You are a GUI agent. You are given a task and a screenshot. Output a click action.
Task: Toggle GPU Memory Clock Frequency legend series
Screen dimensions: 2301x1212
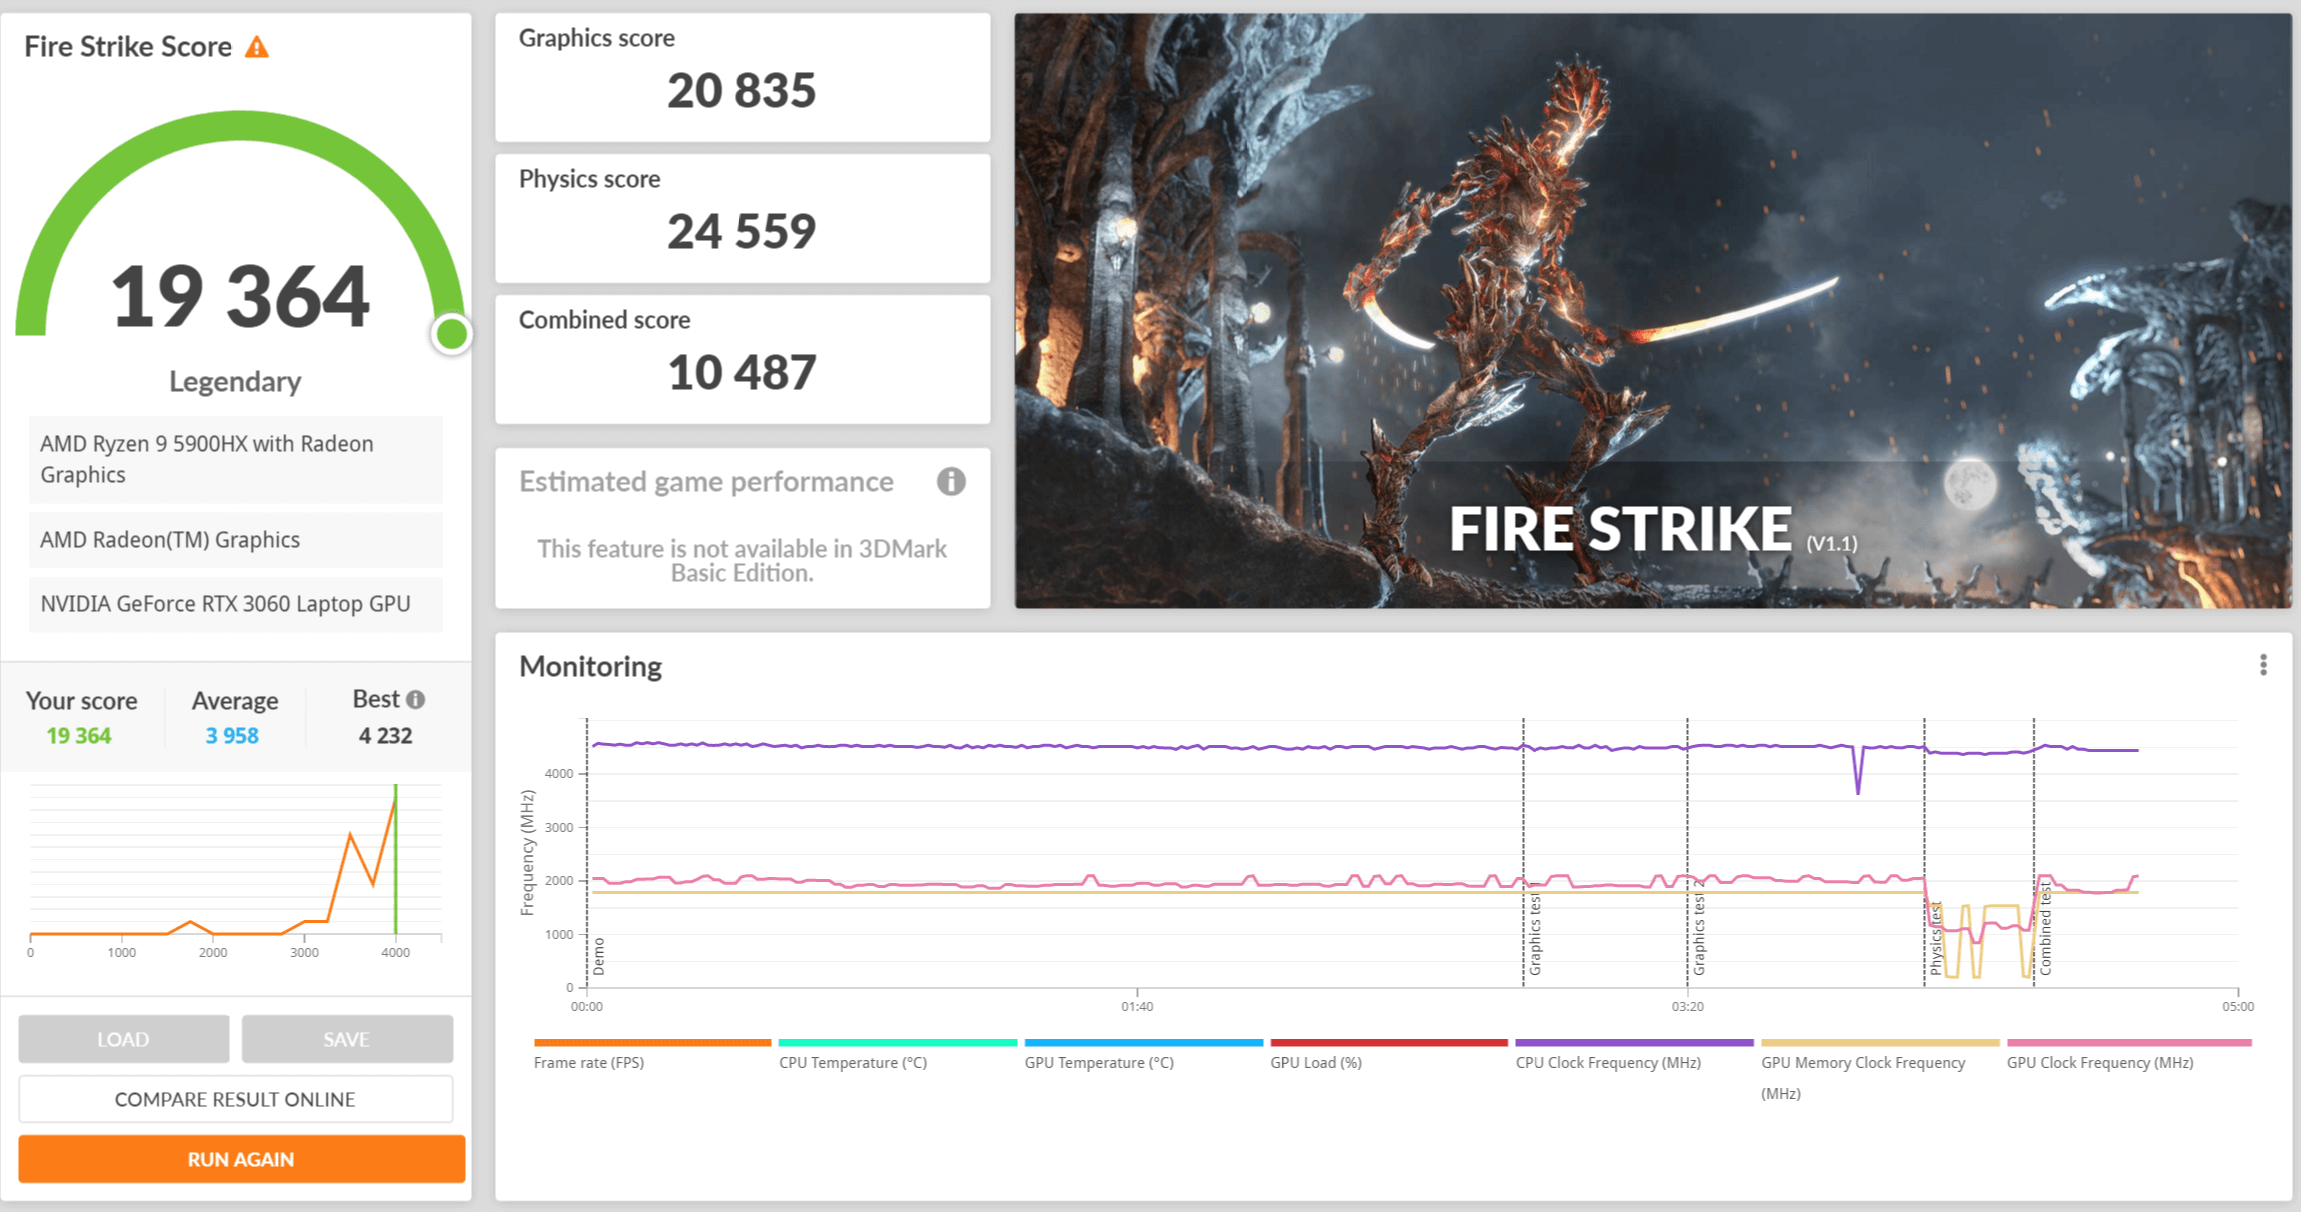1880,1070
